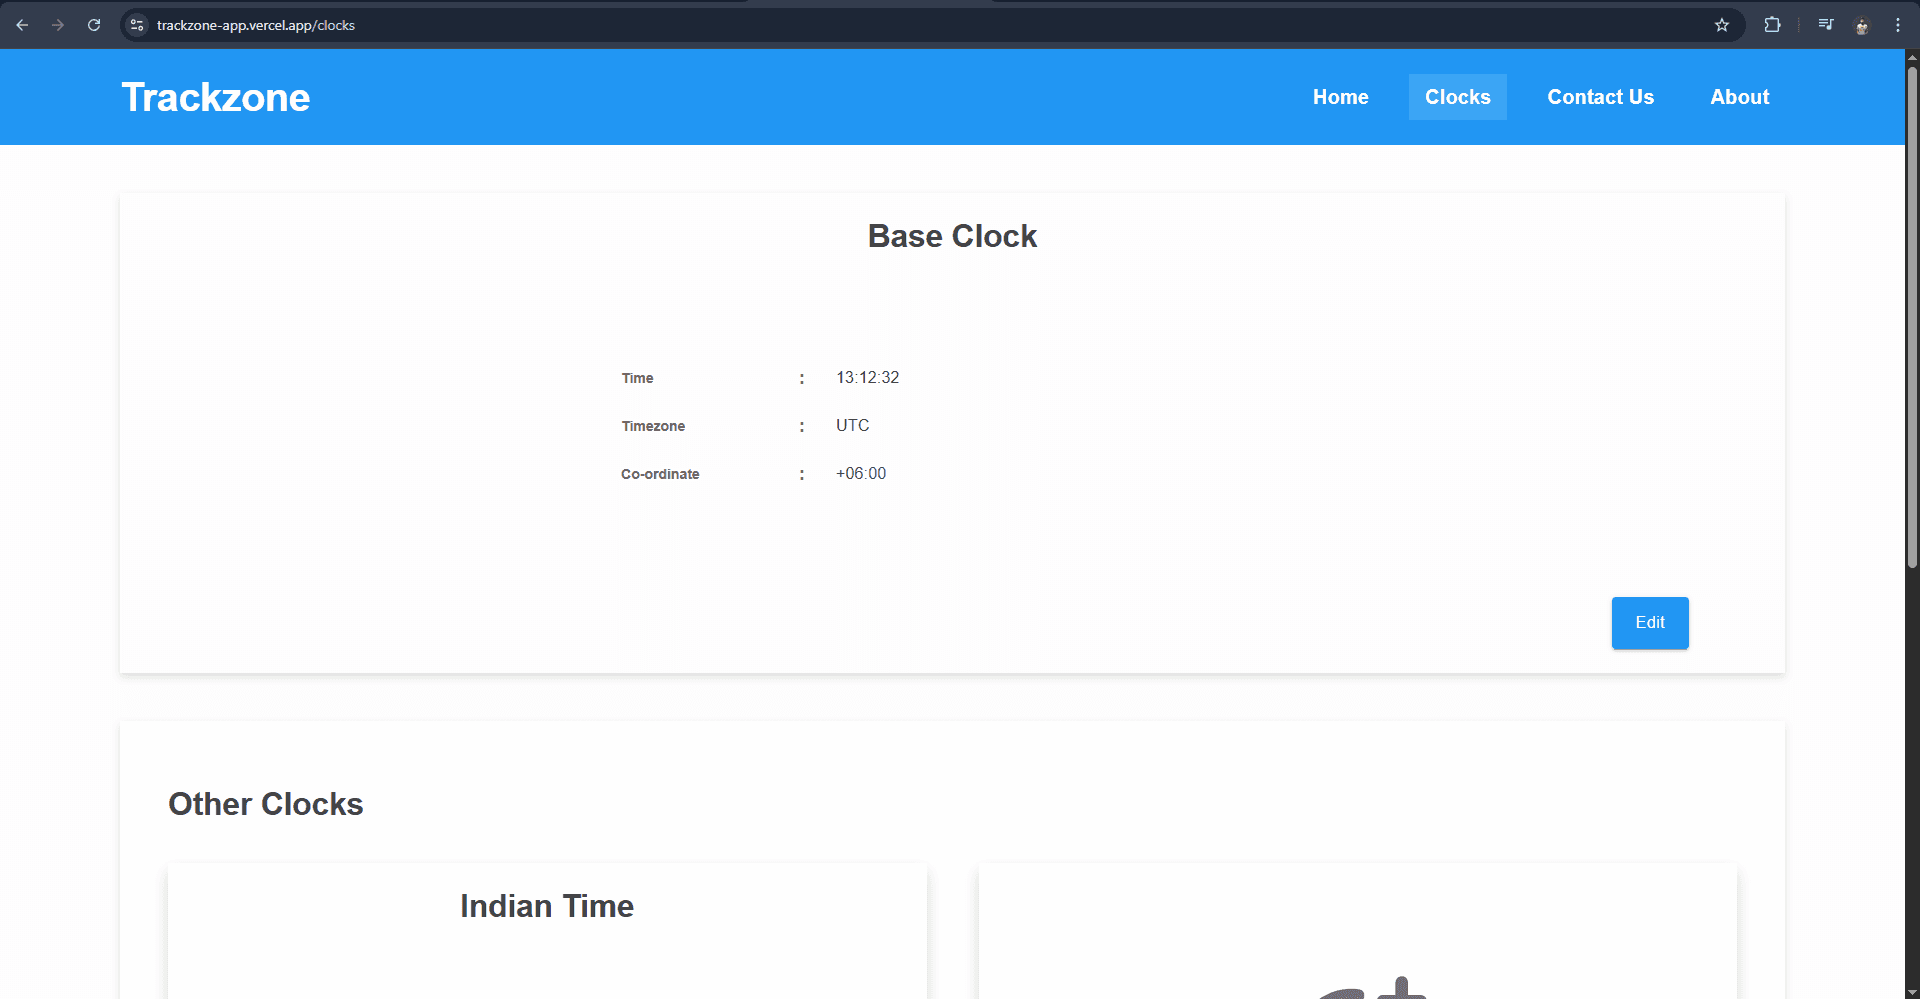Screen dimensions: 1920x999
Task: Open the Contact Us page
Action: [x=1600, y=96]
